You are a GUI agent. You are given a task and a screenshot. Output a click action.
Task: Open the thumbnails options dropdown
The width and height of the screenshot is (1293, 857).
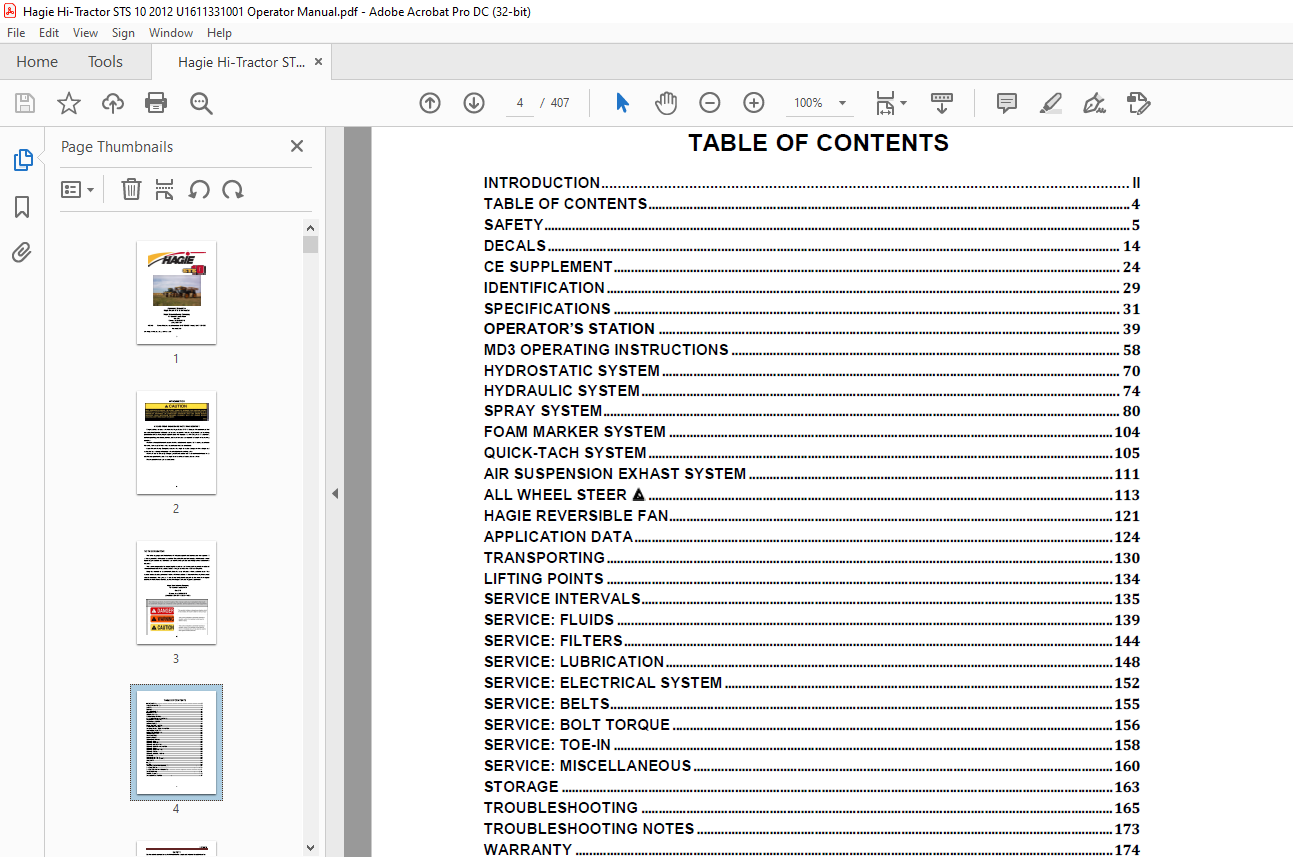77,189
